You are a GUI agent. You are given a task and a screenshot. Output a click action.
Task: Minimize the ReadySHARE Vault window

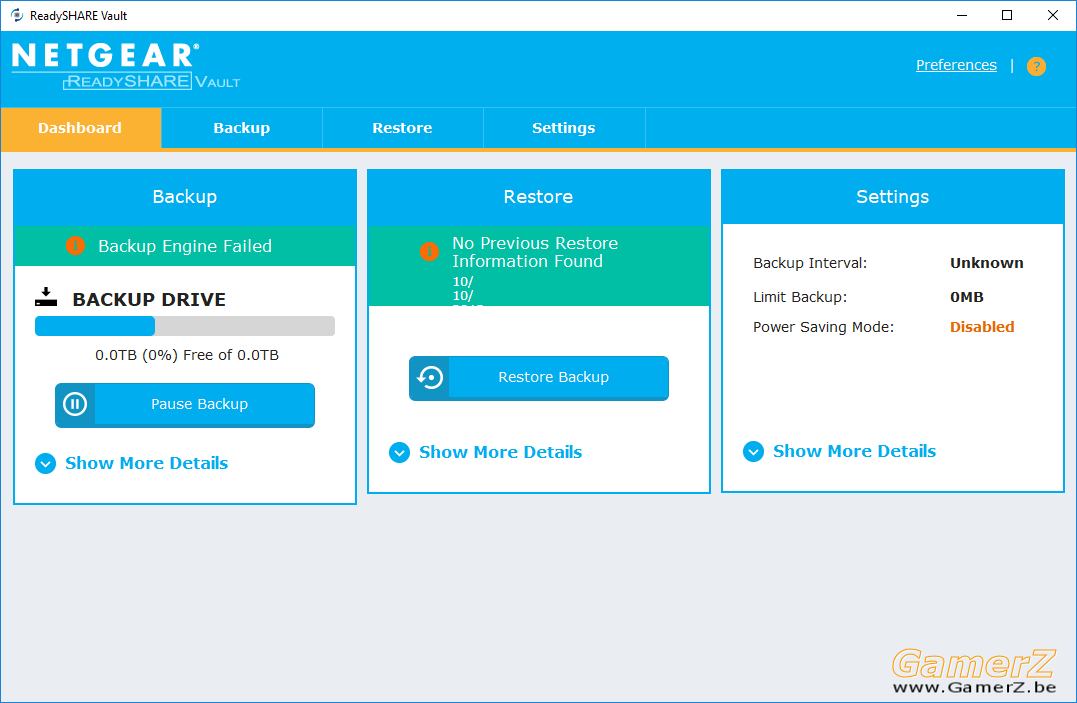click(962, 15)
